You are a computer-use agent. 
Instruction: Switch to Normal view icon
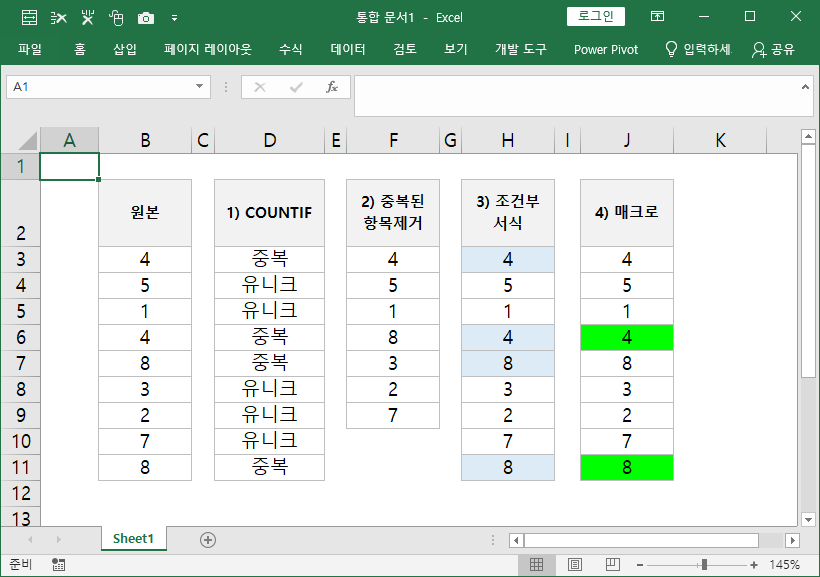click(537, 565)
